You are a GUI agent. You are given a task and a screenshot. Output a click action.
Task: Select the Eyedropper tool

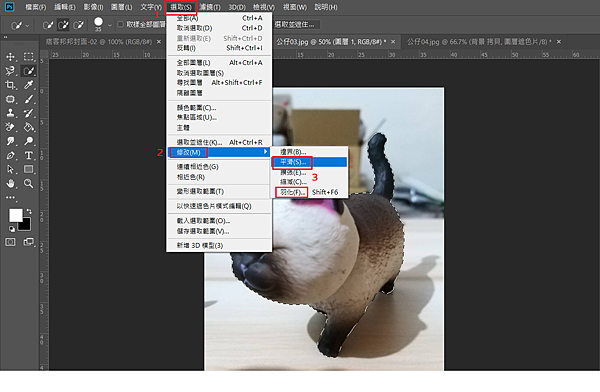(x=29, y=85)
